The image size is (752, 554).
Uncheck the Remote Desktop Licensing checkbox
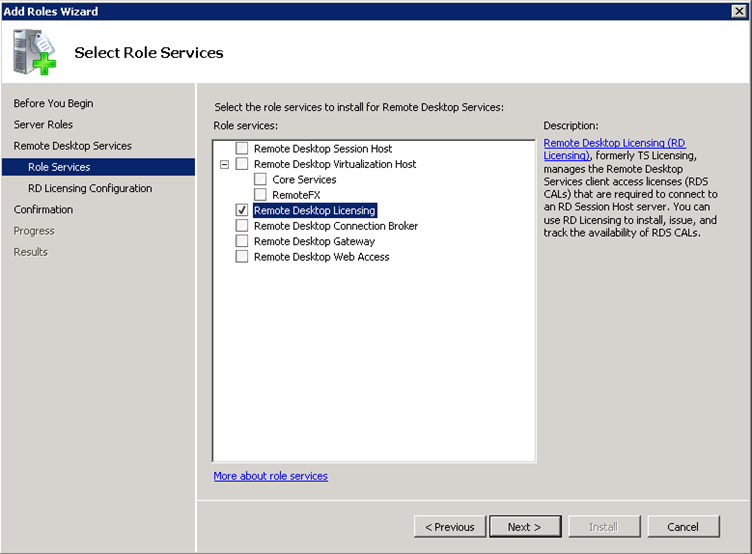pos(242,210)
